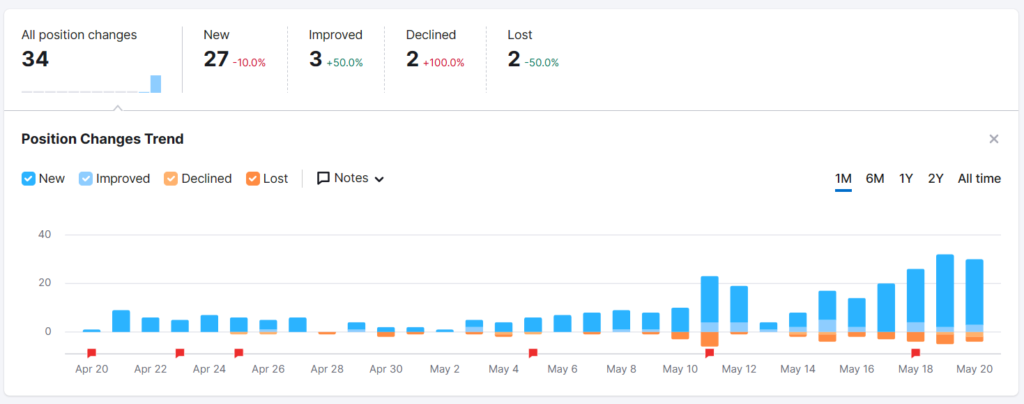Close the Position Changes Trend panel
Screen dimensions: 1024x404
point(993,139)
